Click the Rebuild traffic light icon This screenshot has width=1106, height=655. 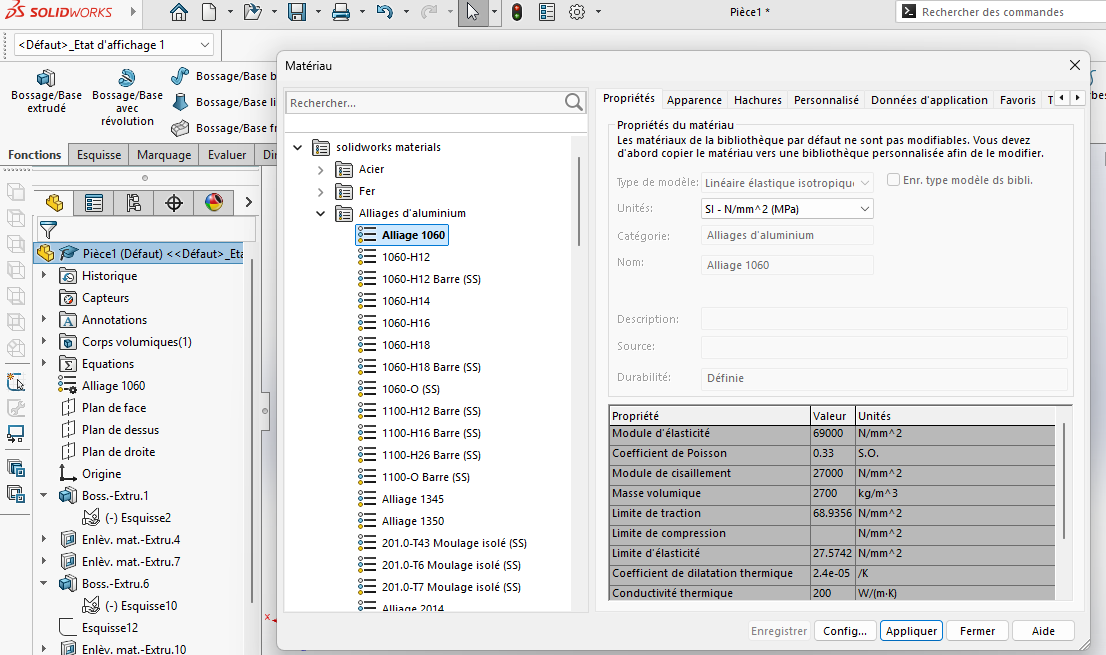tap(516, 12)
